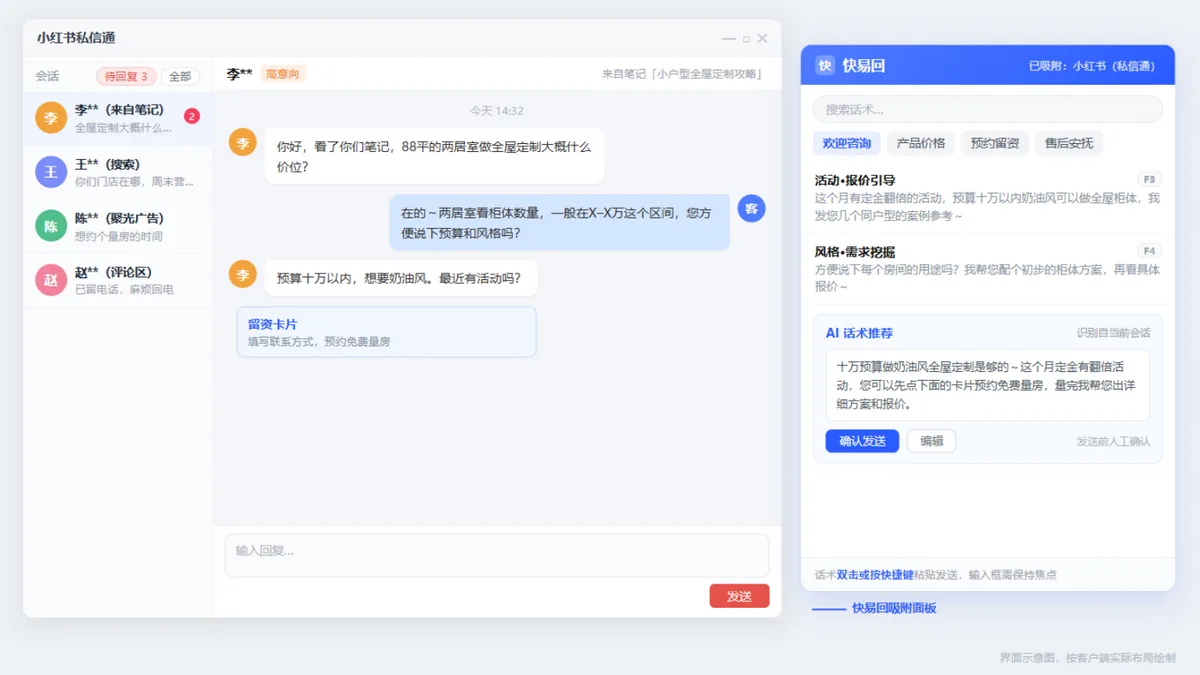The height and width of the screenshot is (675, 1200).
Task: Click the 发送前人工确认 note
Action: click(1113, 441)
